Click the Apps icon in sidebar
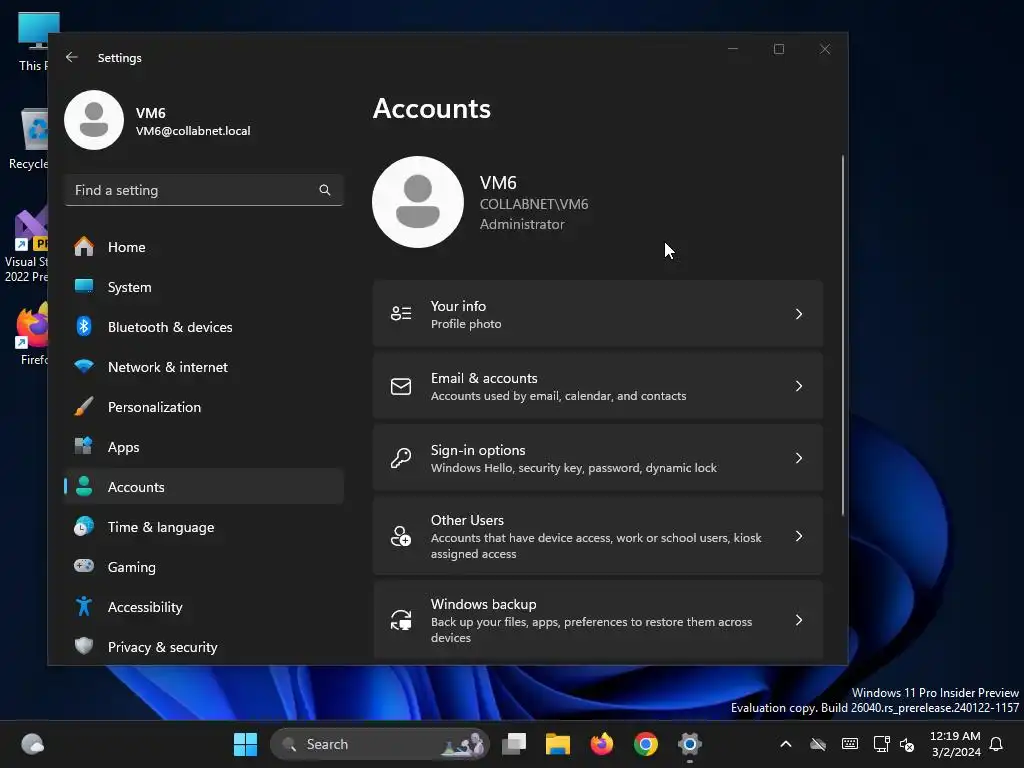 pos(84,446)
